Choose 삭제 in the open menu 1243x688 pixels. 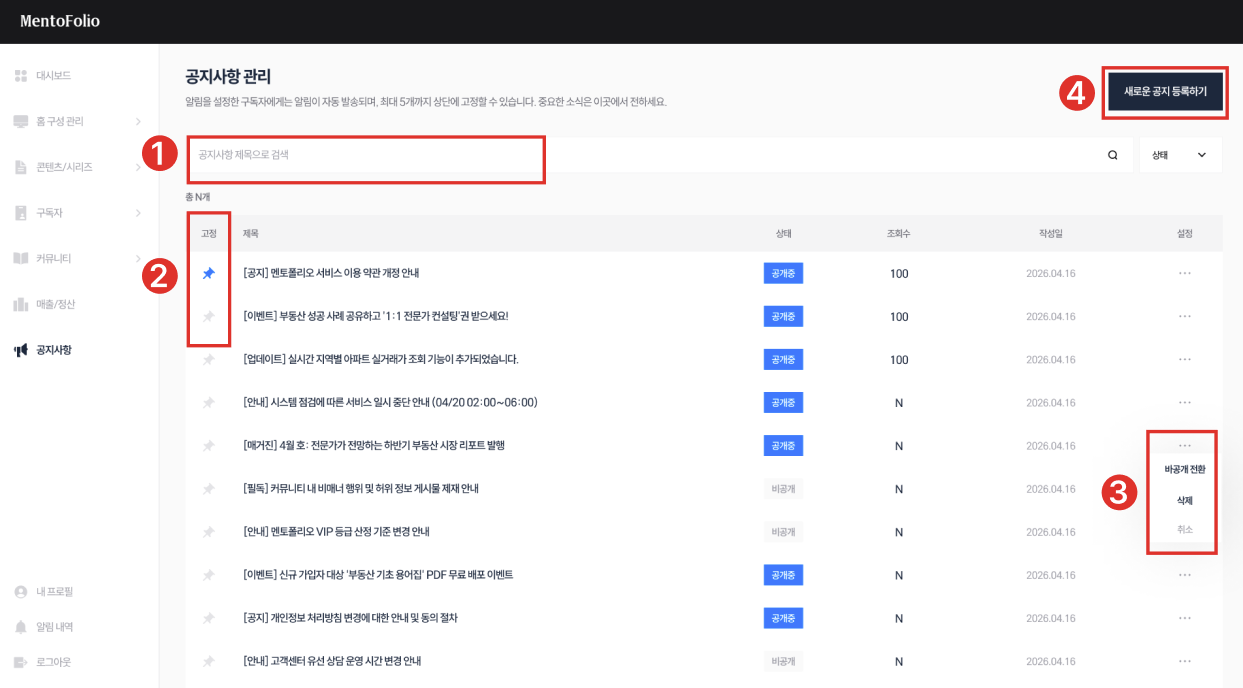pos(1185,500)
